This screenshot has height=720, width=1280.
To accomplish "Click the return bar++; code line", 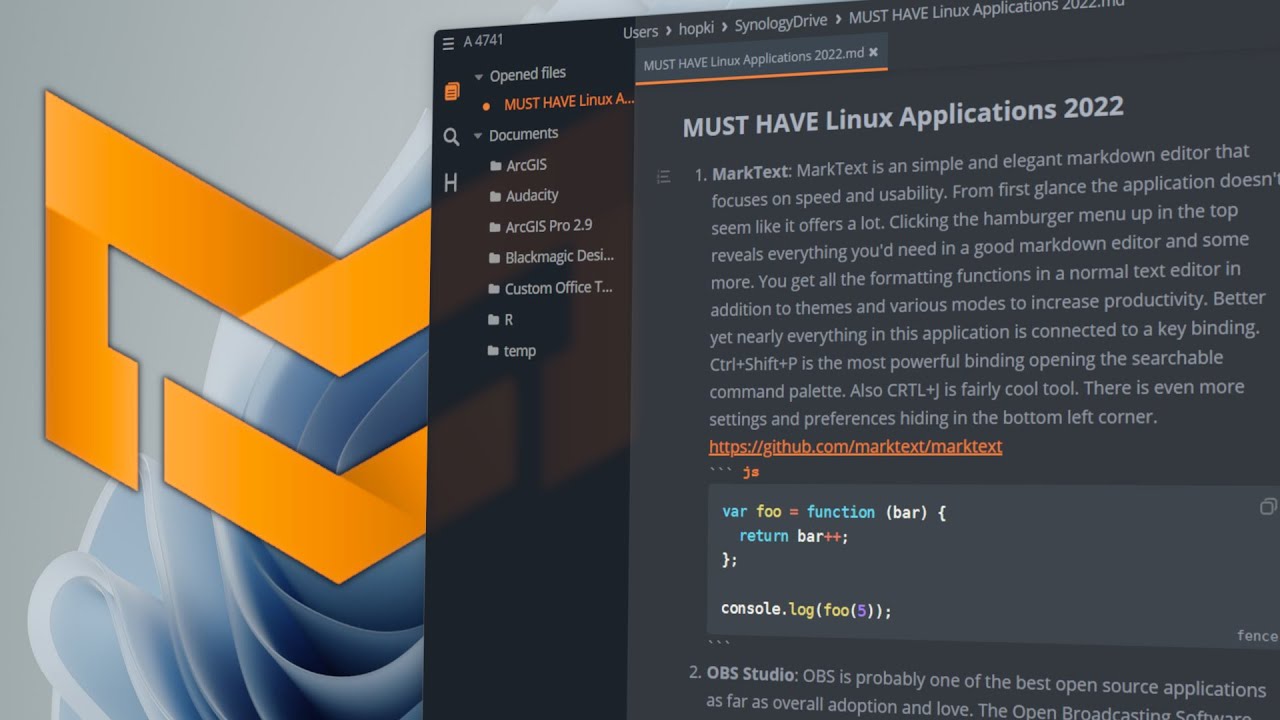I will tap(794, 536).
